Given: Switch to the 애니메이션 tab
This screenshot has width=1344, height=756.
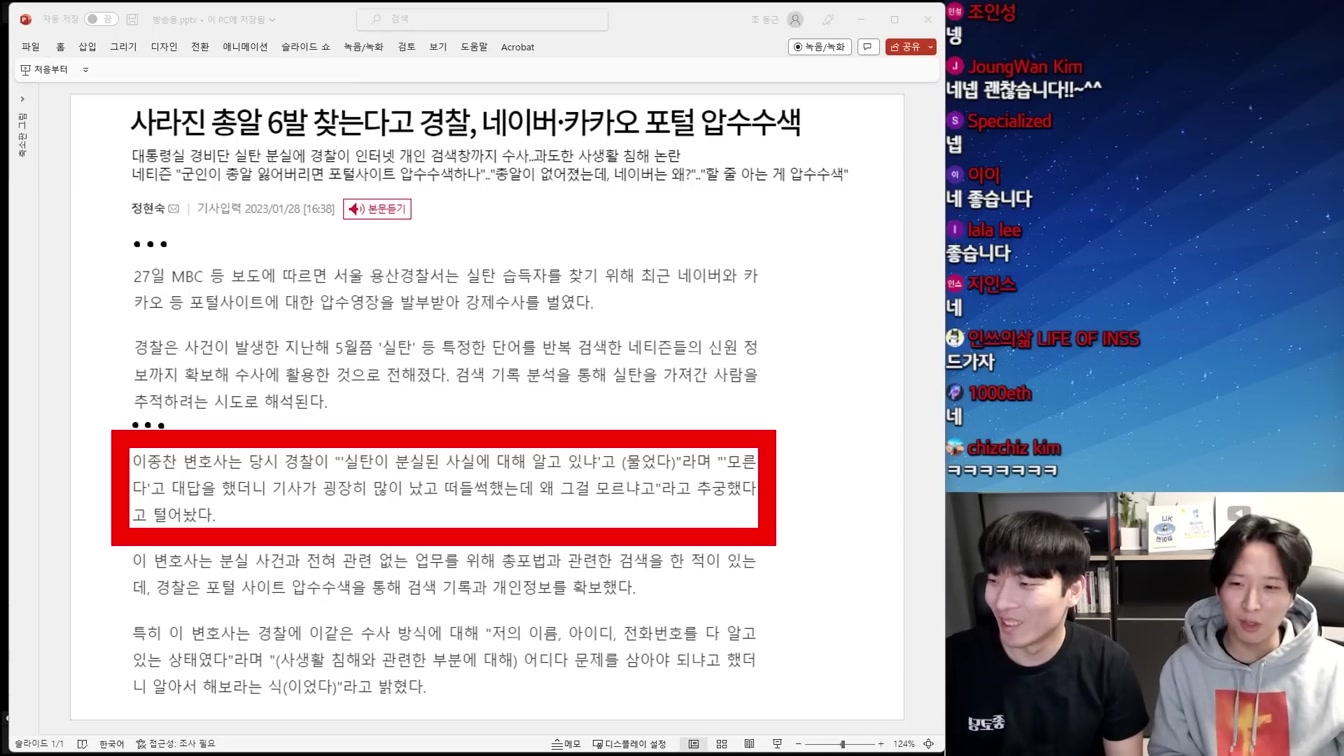Looking at the screenshot, I should (x=245, y=47).
